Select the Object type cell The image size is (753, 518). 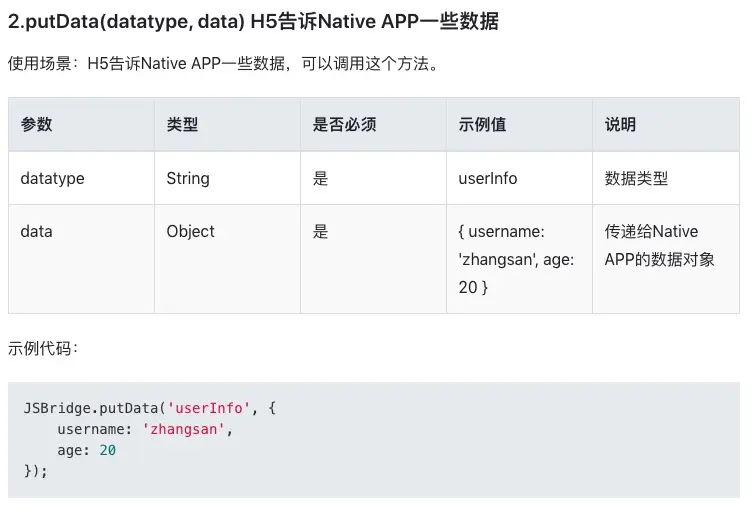point(190,231)
